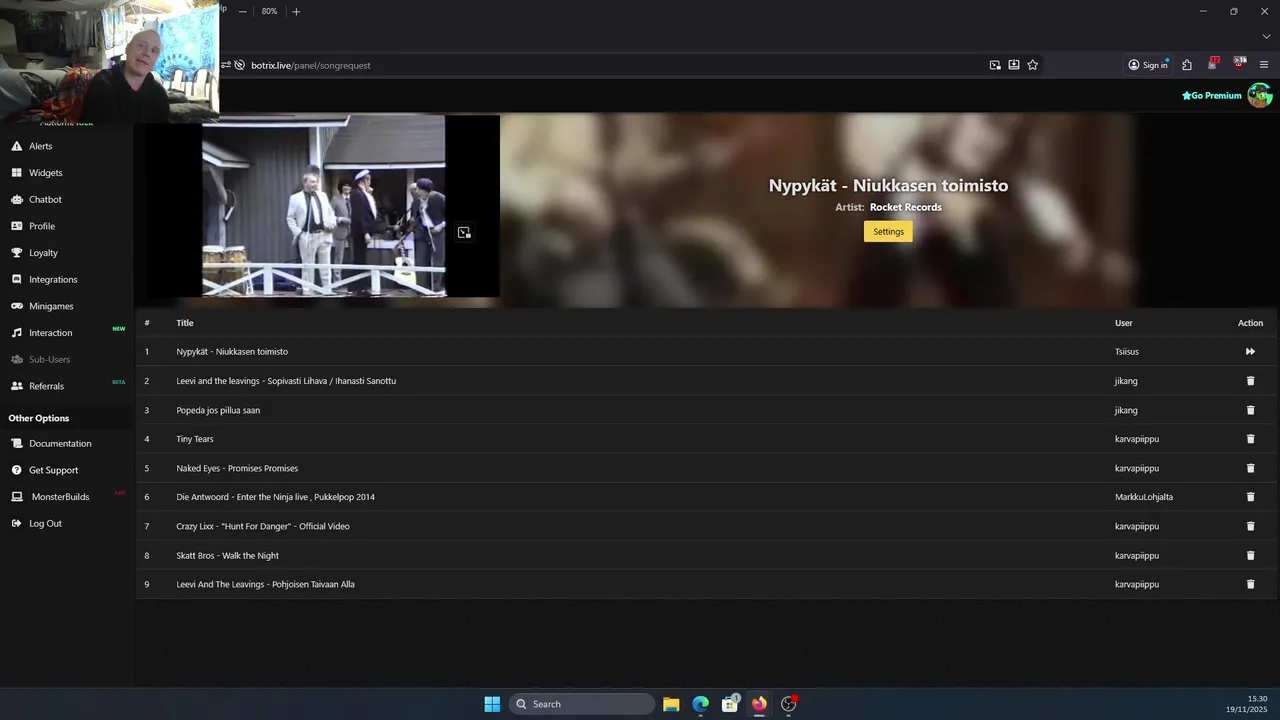This screenshot has height=720, width=1280.
Task: Open Microsoft Store from taskbar
Action: click(730, 704)
